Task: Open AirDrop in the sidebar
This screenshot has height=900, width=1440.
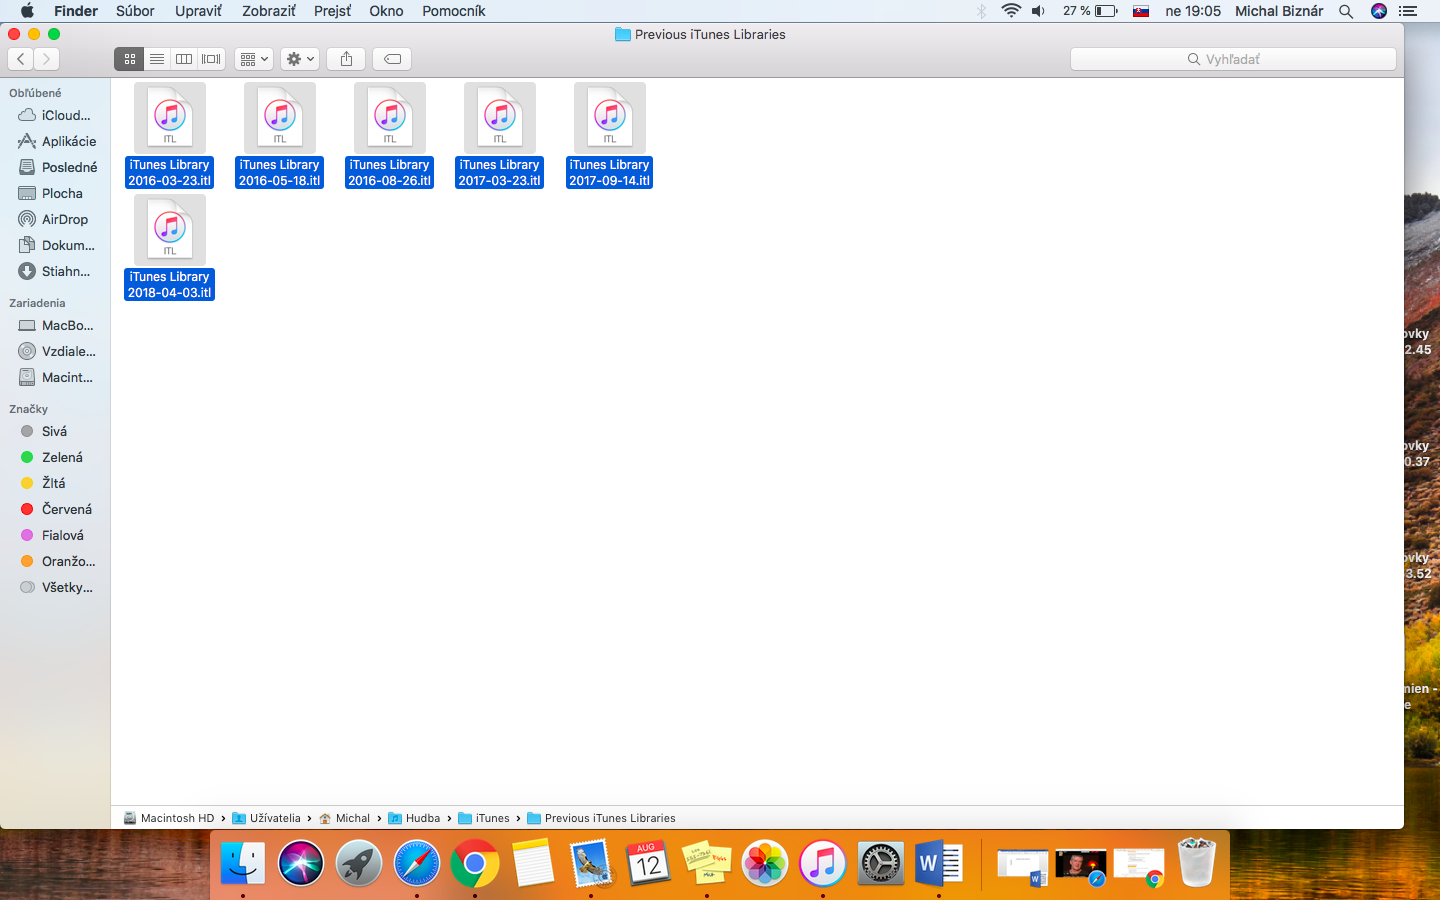Action: click(55, 219)
